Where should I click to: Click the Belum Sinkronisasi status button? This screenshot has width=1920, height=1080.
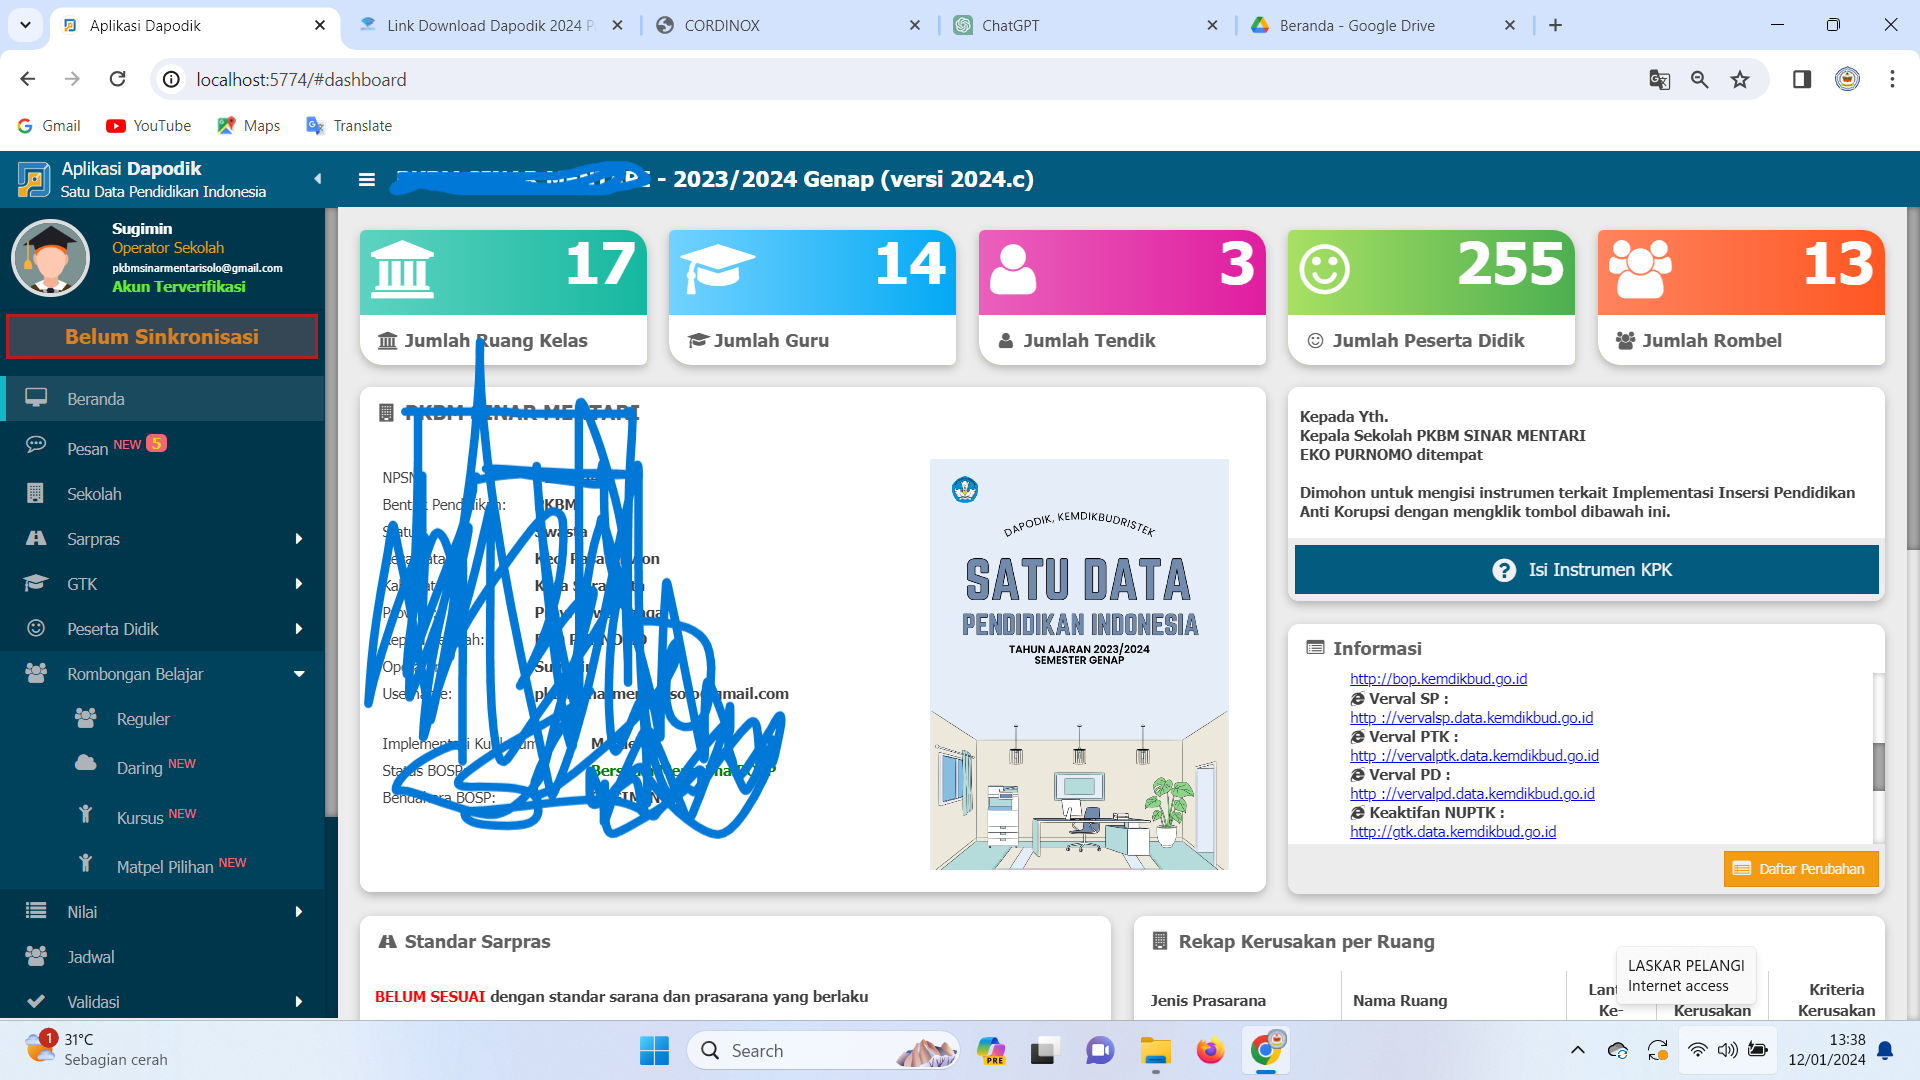point(162,335)
